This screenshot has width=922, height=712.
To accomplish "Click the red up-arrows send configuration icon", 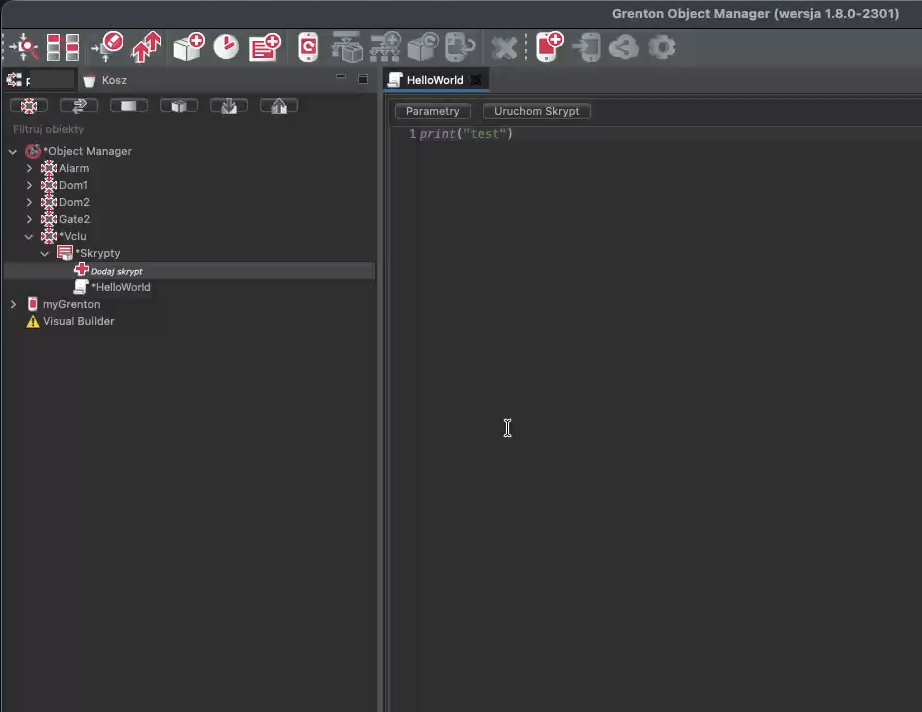I will pyautogui.click(x=146, y=47).
